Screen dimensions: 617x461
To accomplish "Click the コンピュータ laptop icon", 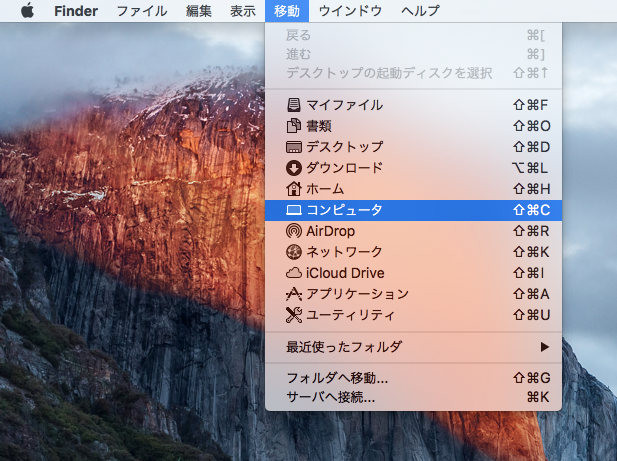I will click(294, 210).
